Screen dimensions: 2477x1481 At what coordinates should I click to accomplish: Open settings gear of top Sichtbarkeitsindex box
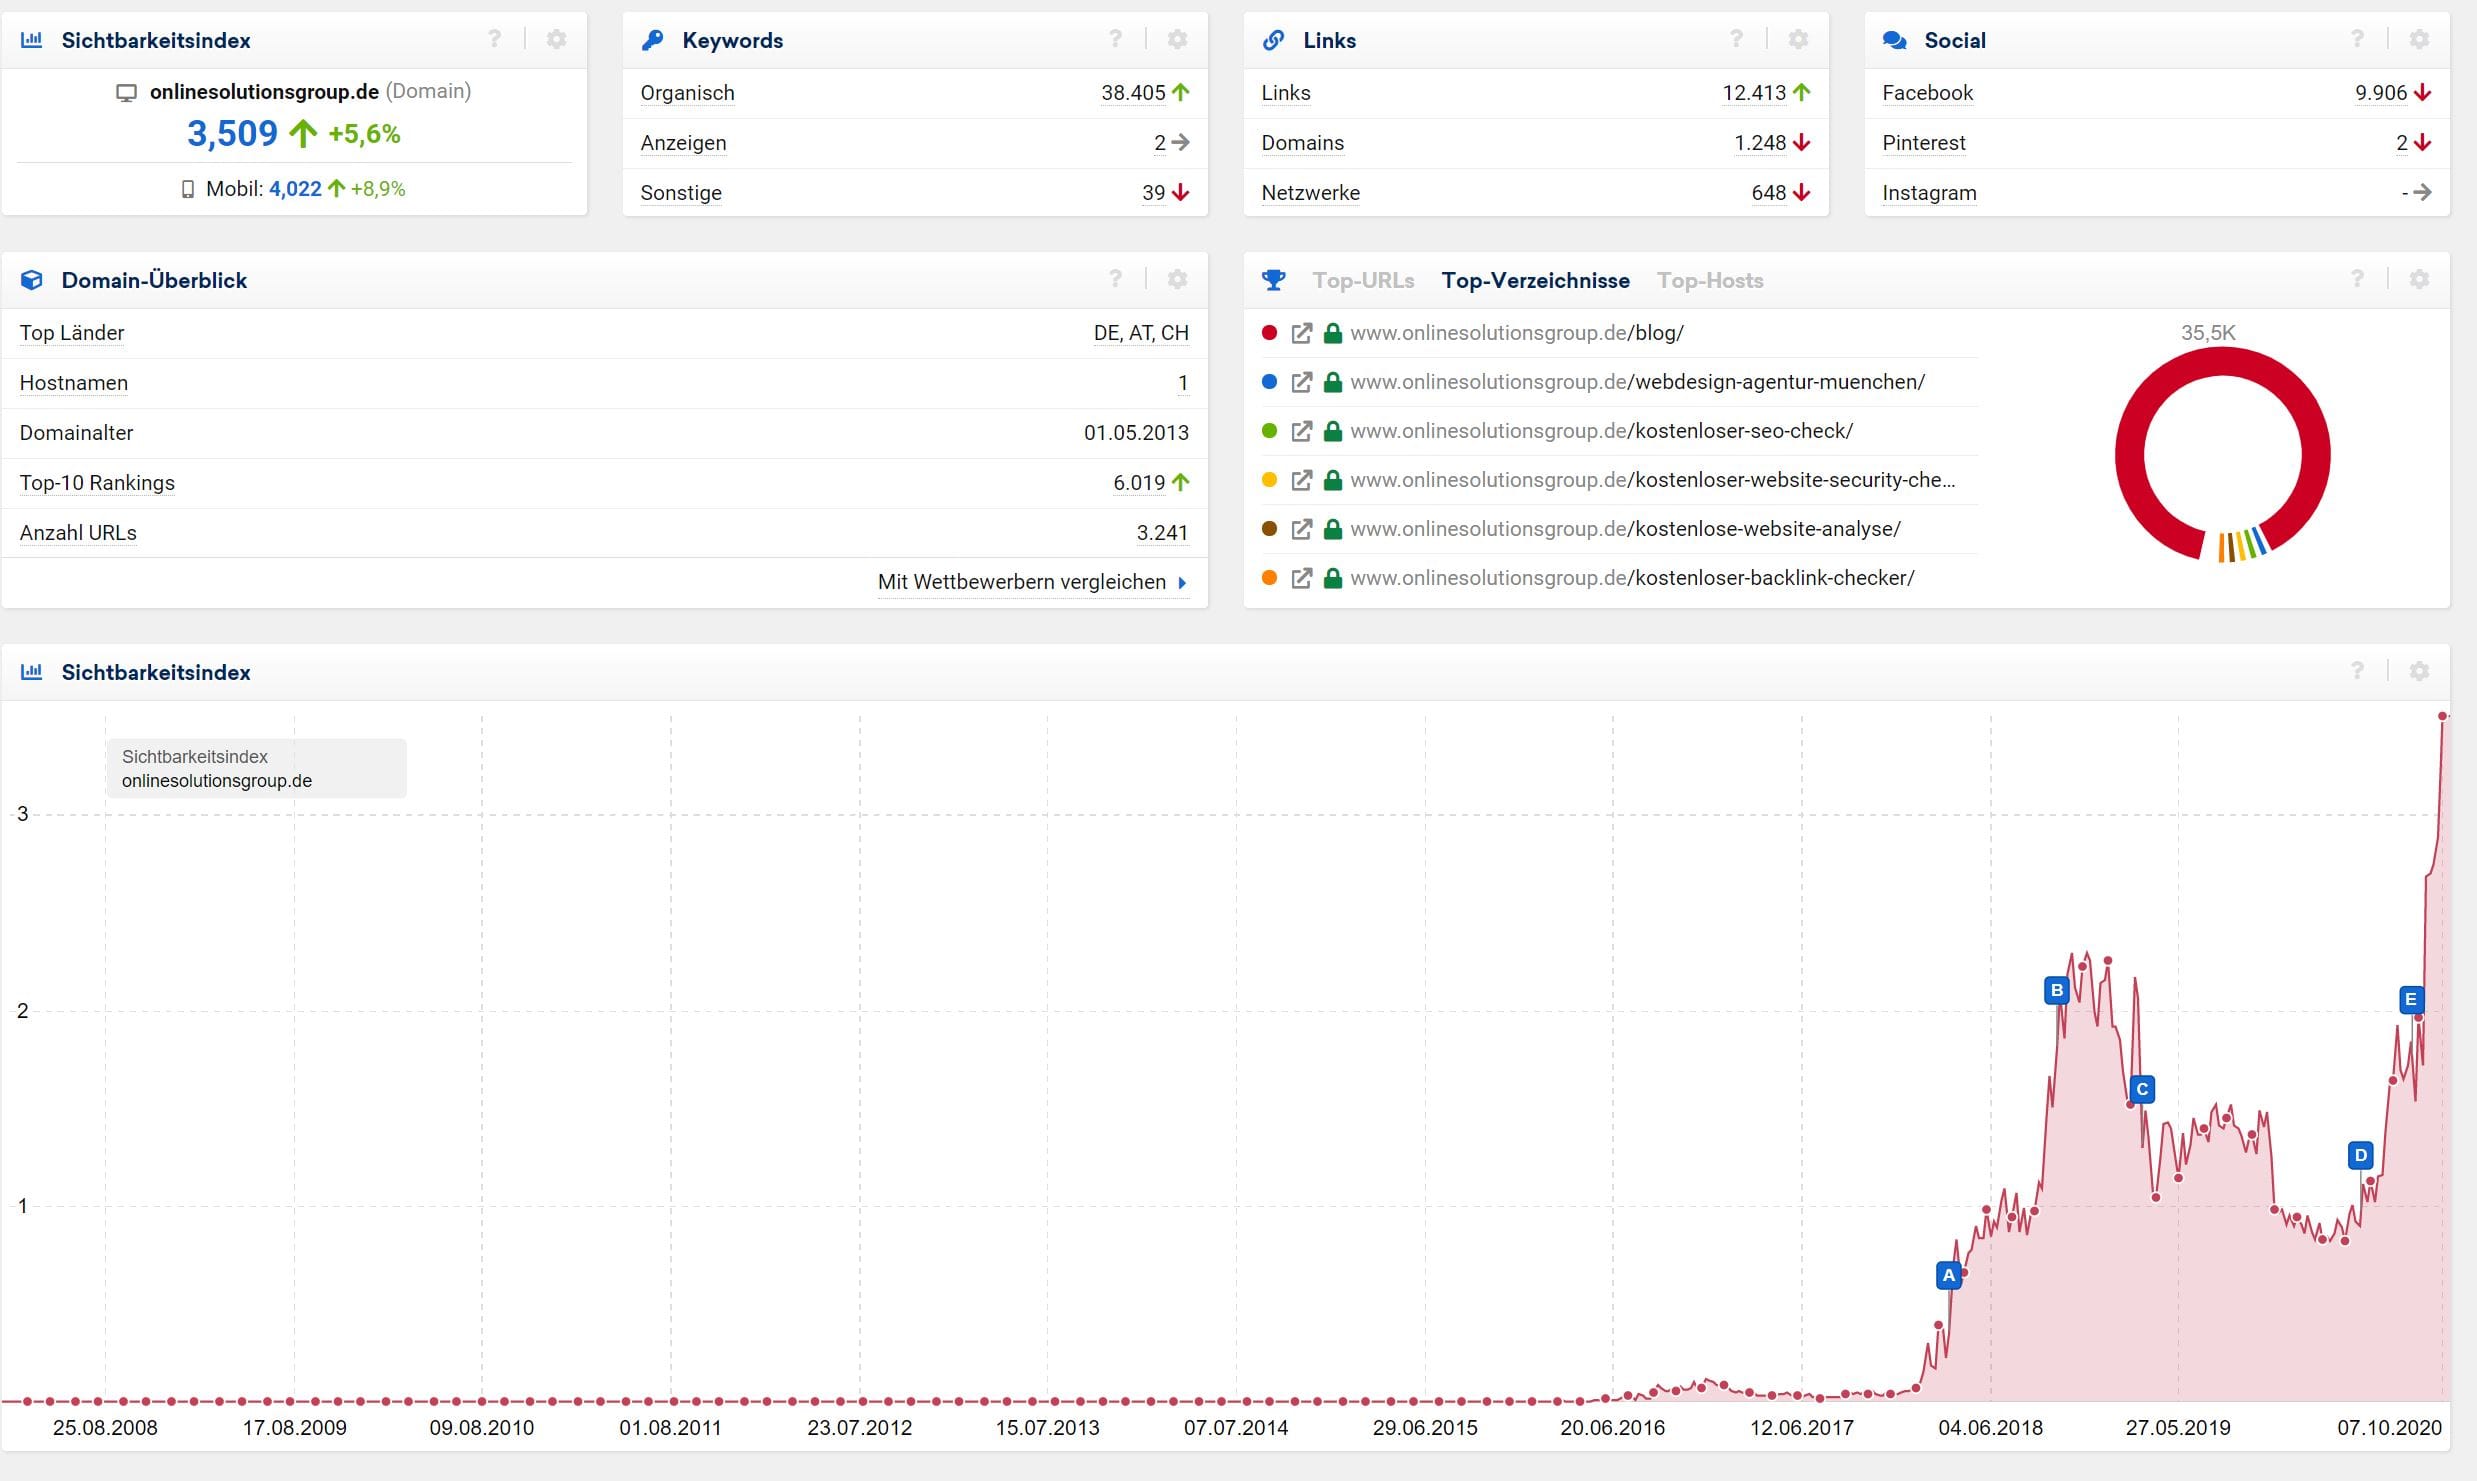click(557, 39)
